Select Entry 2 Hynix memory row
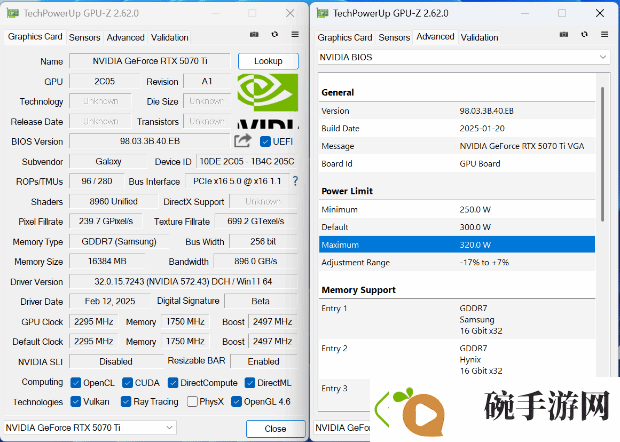 coord(457,359)
